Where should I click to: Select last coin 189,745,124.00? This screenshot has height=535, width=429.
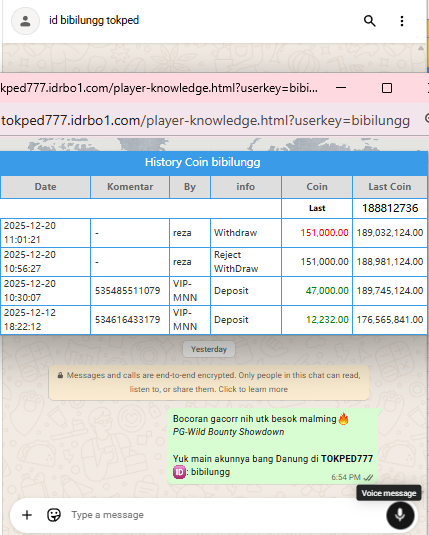click(x=390, y=291)
